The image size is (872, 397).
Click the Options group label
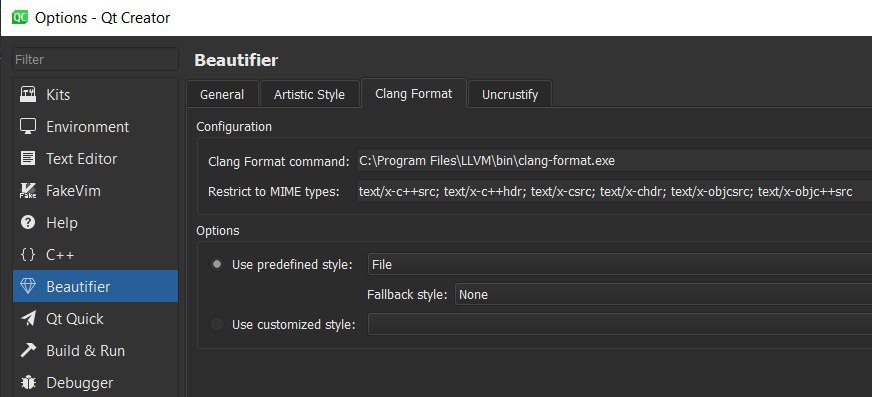[218, 231]
